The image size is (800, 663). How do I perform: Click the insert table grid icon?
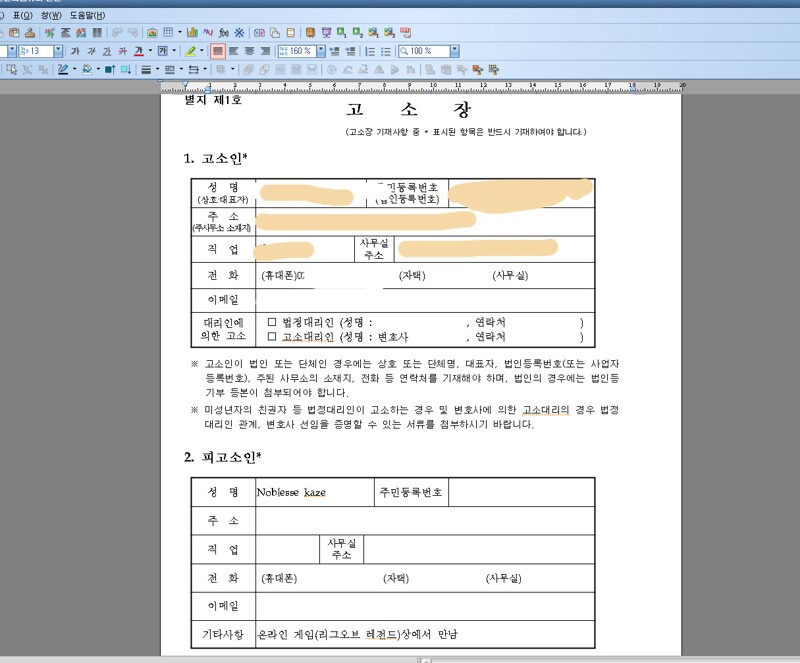click(168, 33)
